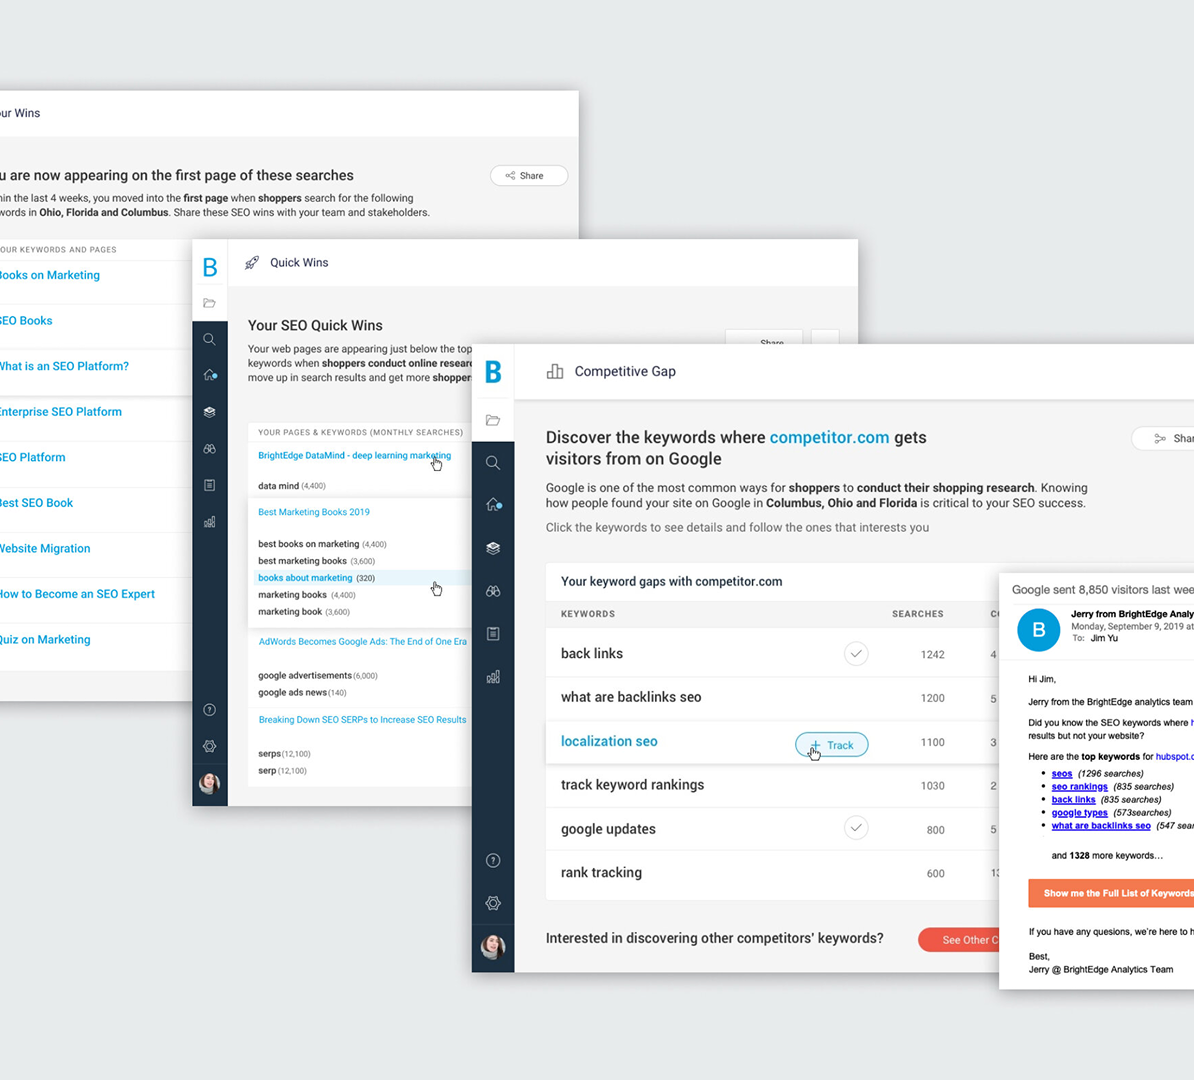Viewport: 1194px width, 1080px height.
Task: Select best marketing books keyword
Action: click(x=302, y=561)
